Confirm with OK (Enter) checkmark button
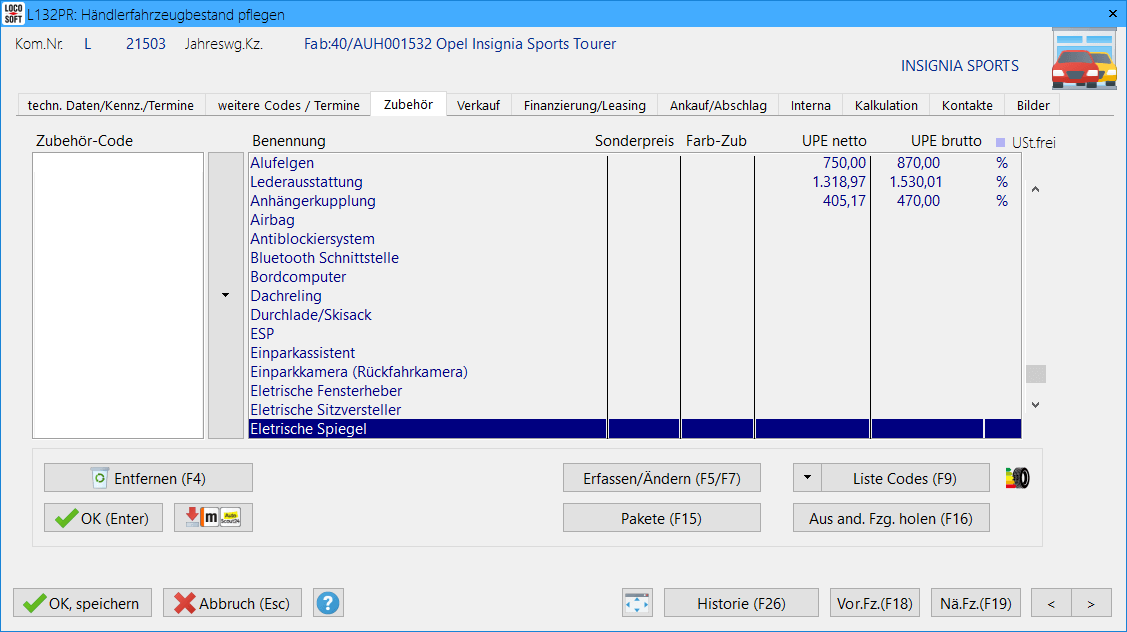This screenshot has height=632, width=1127. 103,517
